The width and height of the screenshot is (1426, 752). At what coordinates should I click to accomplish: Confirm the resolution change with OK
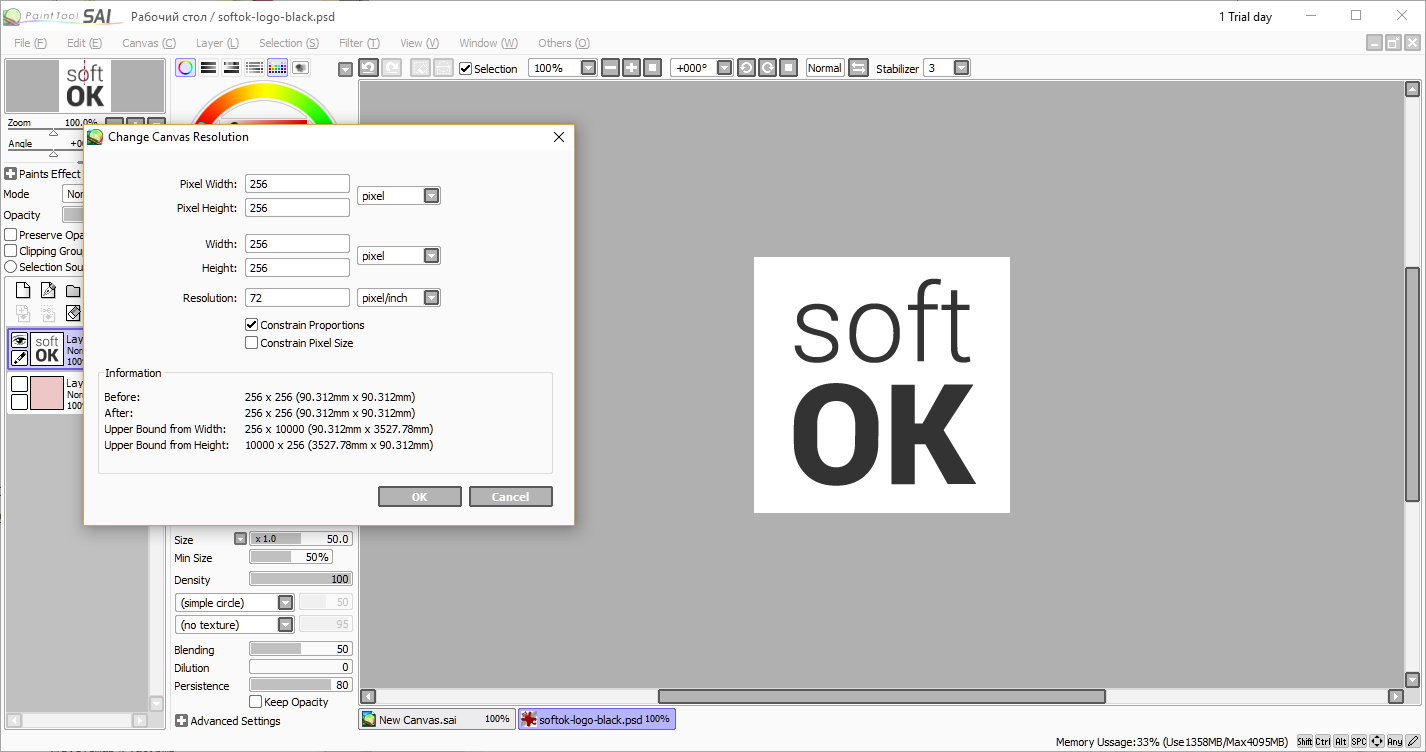tap(420, 497)
